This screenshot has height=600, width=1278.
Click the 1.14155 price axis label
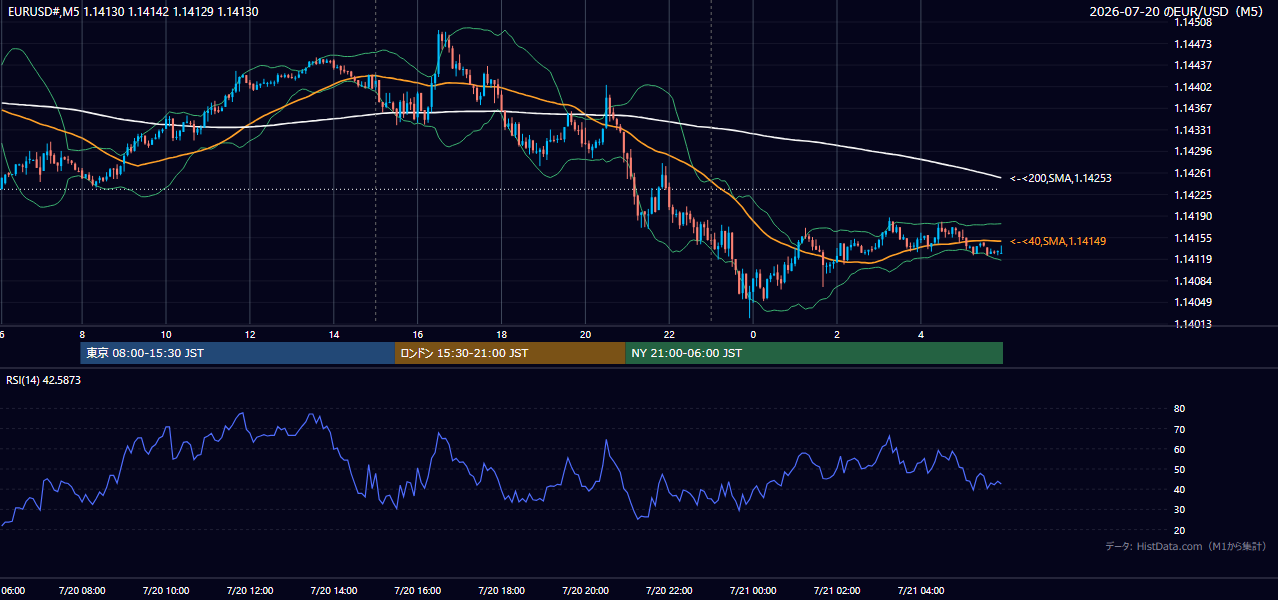click(x=1194, y=238)
